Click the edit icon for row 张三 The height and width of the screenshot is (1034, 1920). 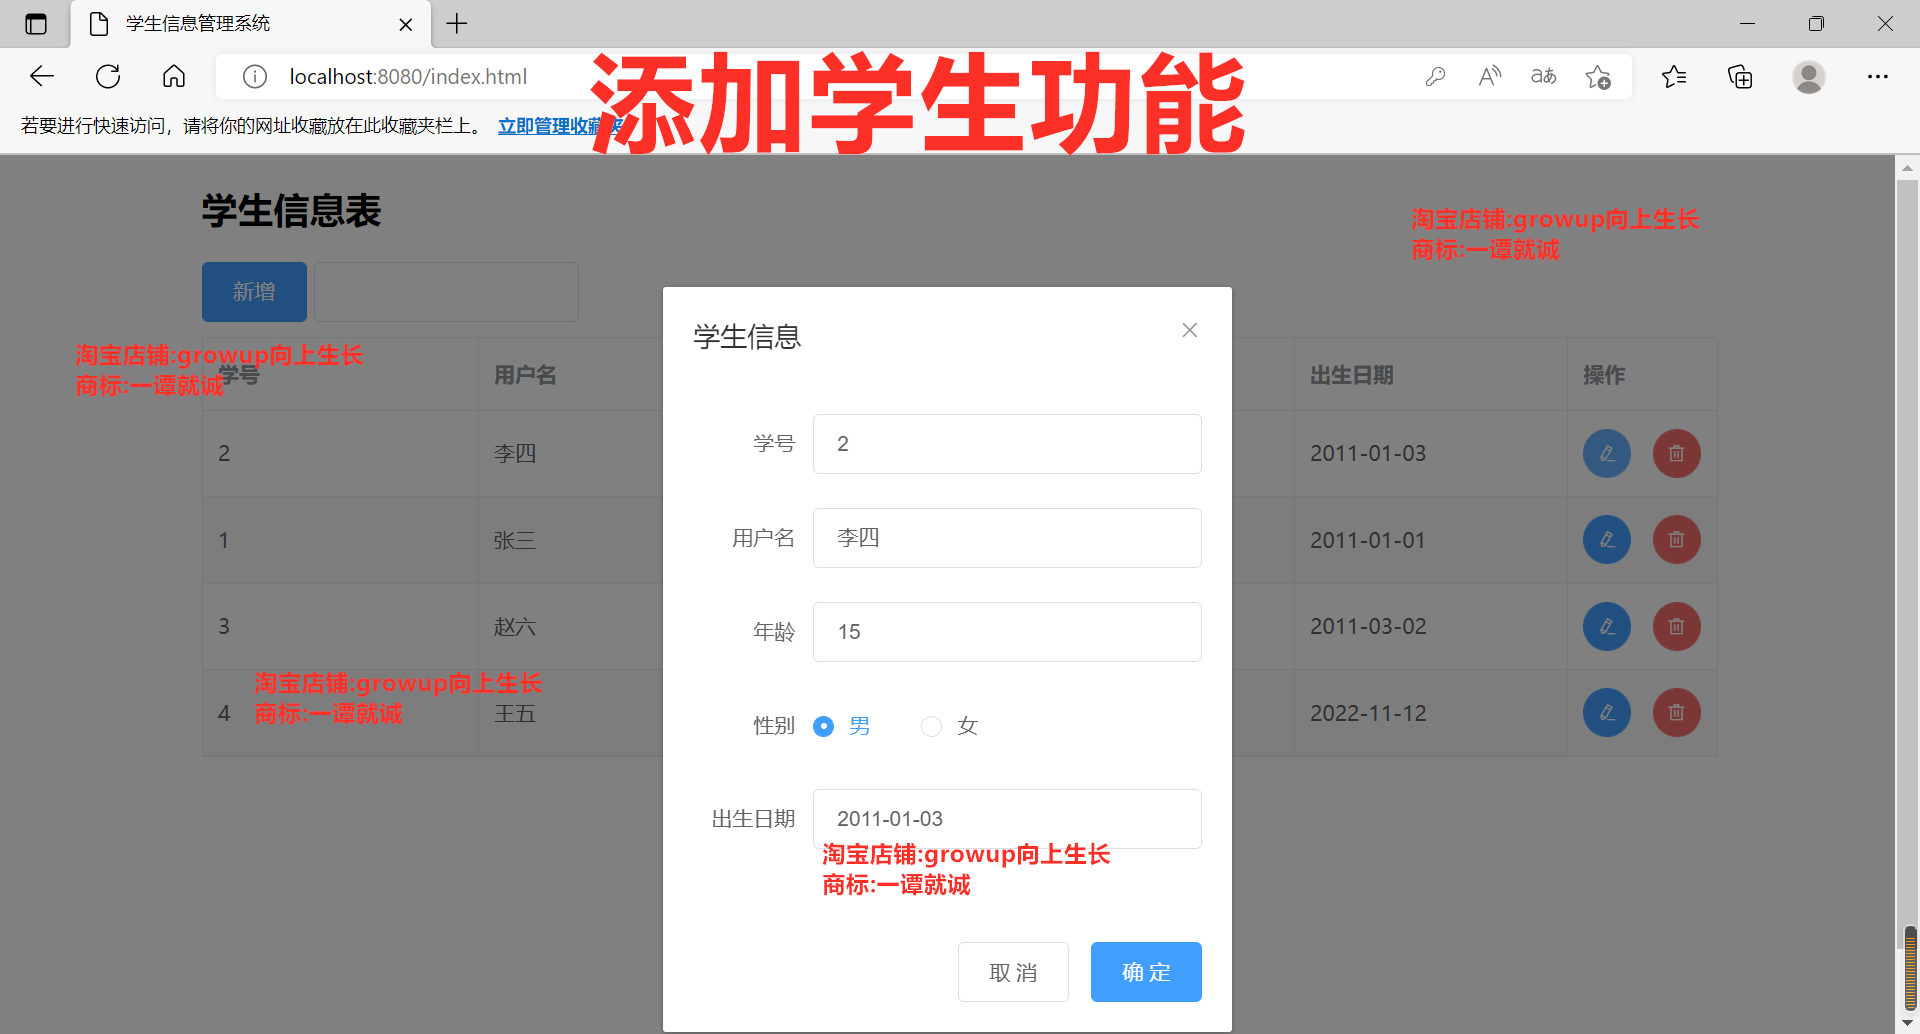tap(1607, 540)
